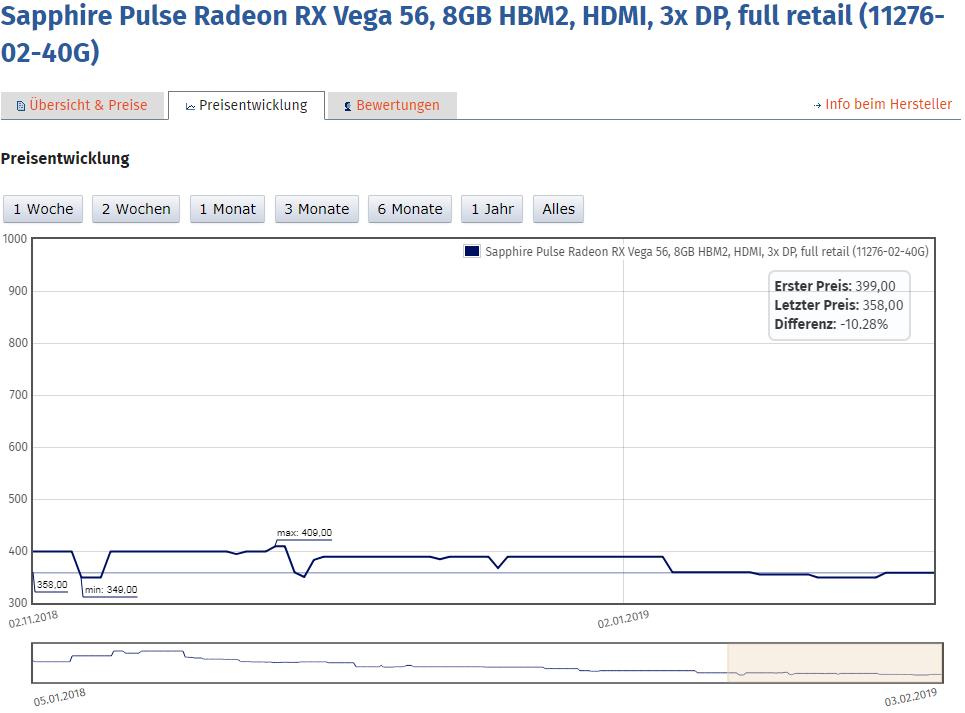Viewport: 965px width, 713px height.
Task: Click the min: 349,00 label on the chart
Action: pyautogui.click(x=112, y=591)
